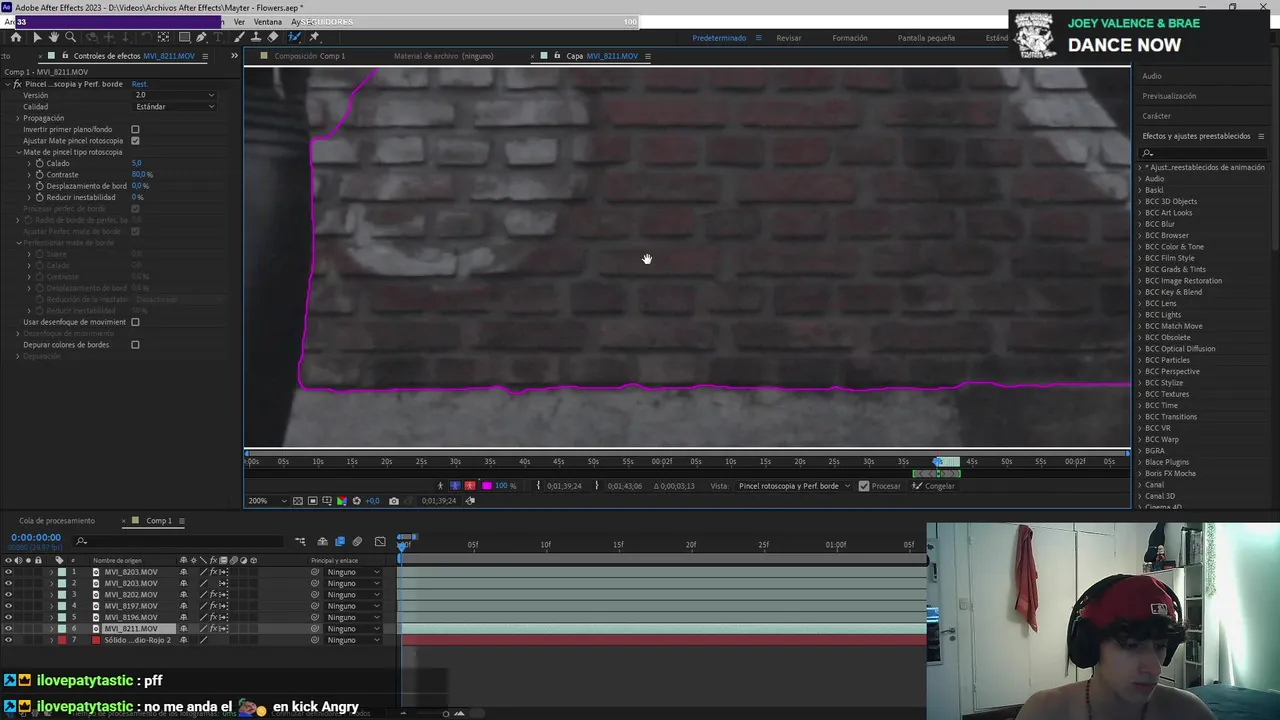Switch to Composición Comp 1 tab
The width and height of the screenshot is (1280, 720).
(309, 56)
